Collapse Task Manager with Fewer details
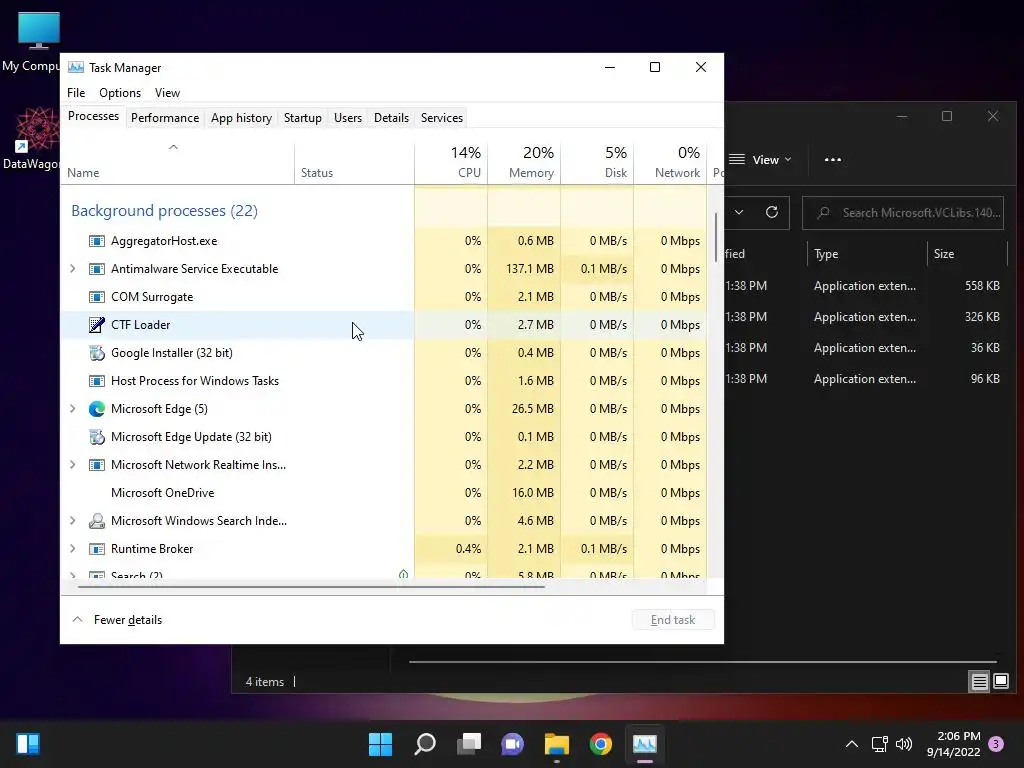Image resolution: width=1024 pixels, height=768 pixels. pos(117,620)
